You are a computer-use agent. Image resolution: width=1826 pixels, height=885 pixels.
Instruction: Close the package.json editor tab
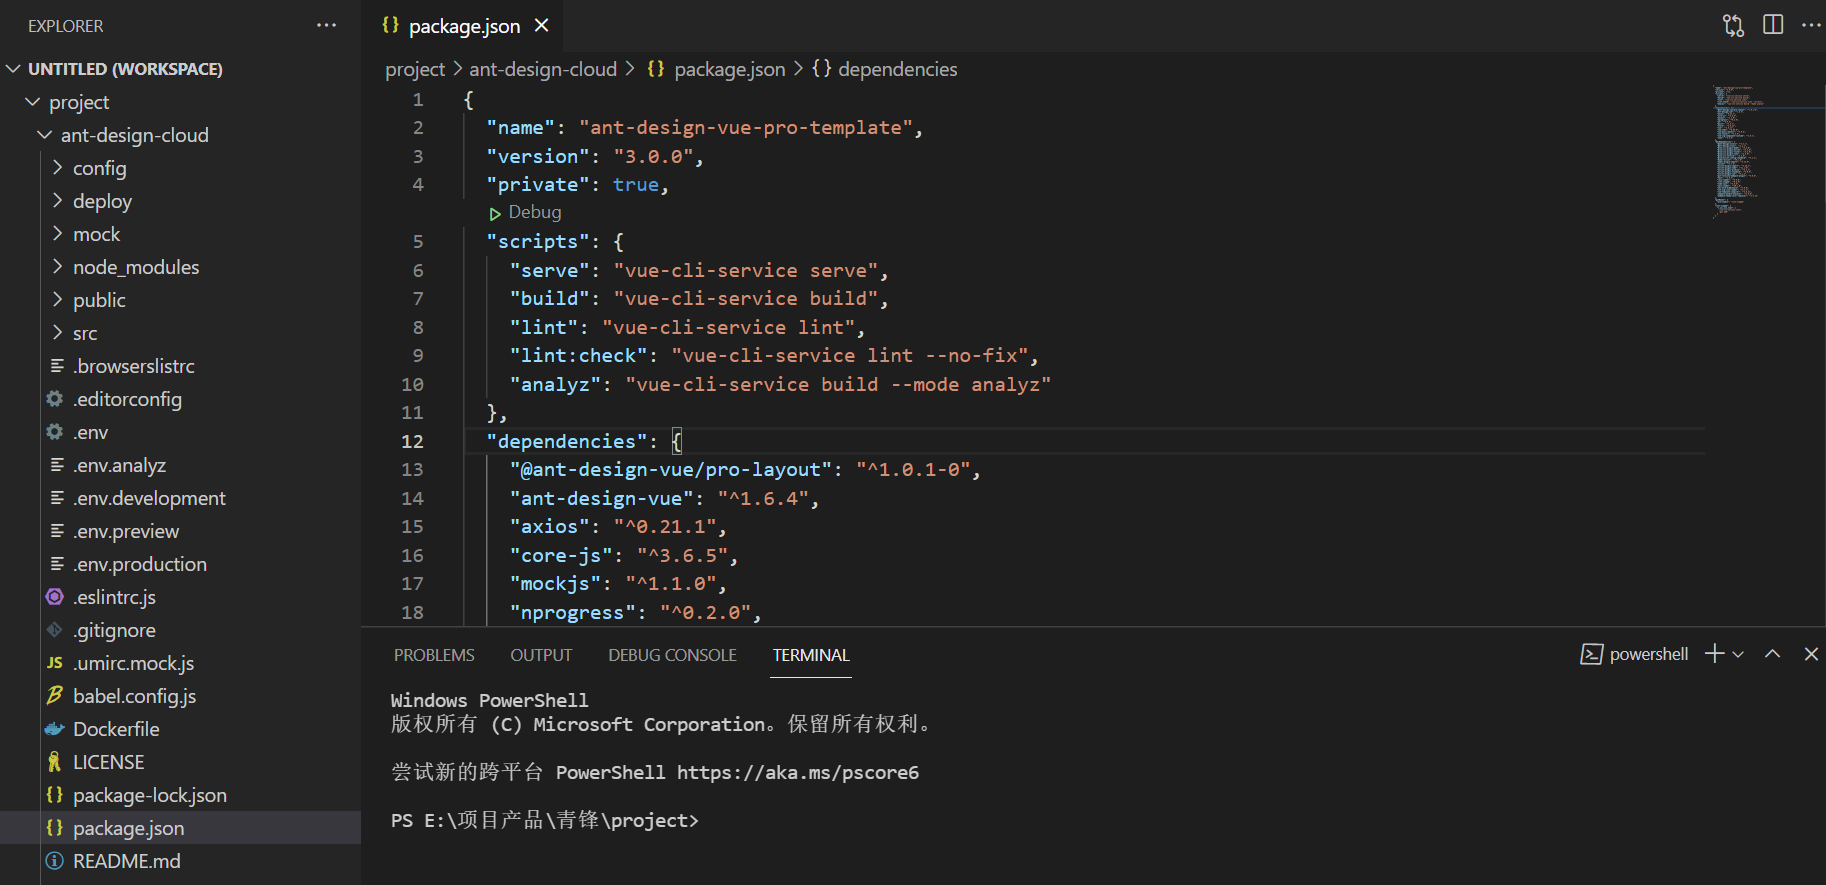click(x=541, y=25)
